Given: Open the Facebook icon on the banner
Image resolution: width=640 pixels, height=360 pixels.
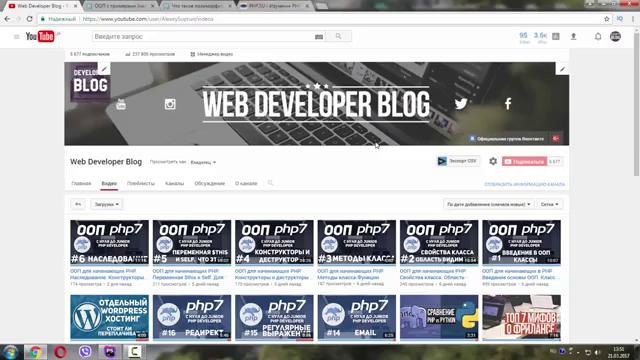Looking at the screenshot, I should (x=508, y=104).
